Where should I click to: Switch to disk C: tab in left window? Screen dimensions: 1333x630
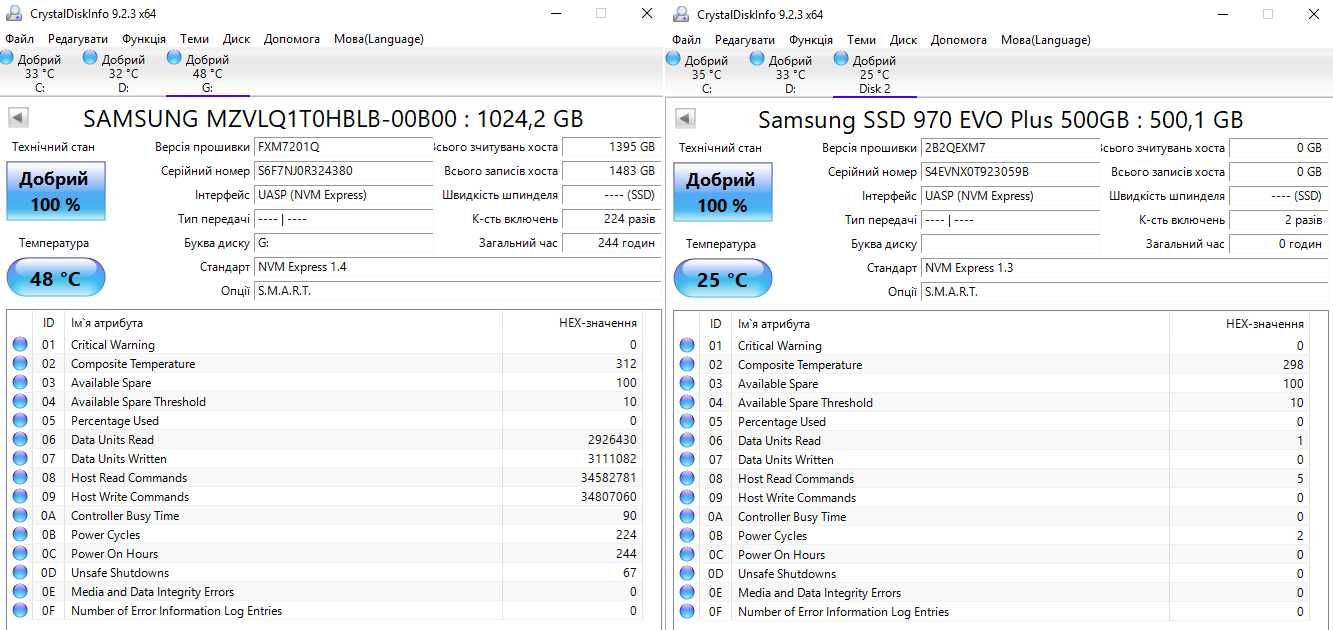click(x=39, y=74)
